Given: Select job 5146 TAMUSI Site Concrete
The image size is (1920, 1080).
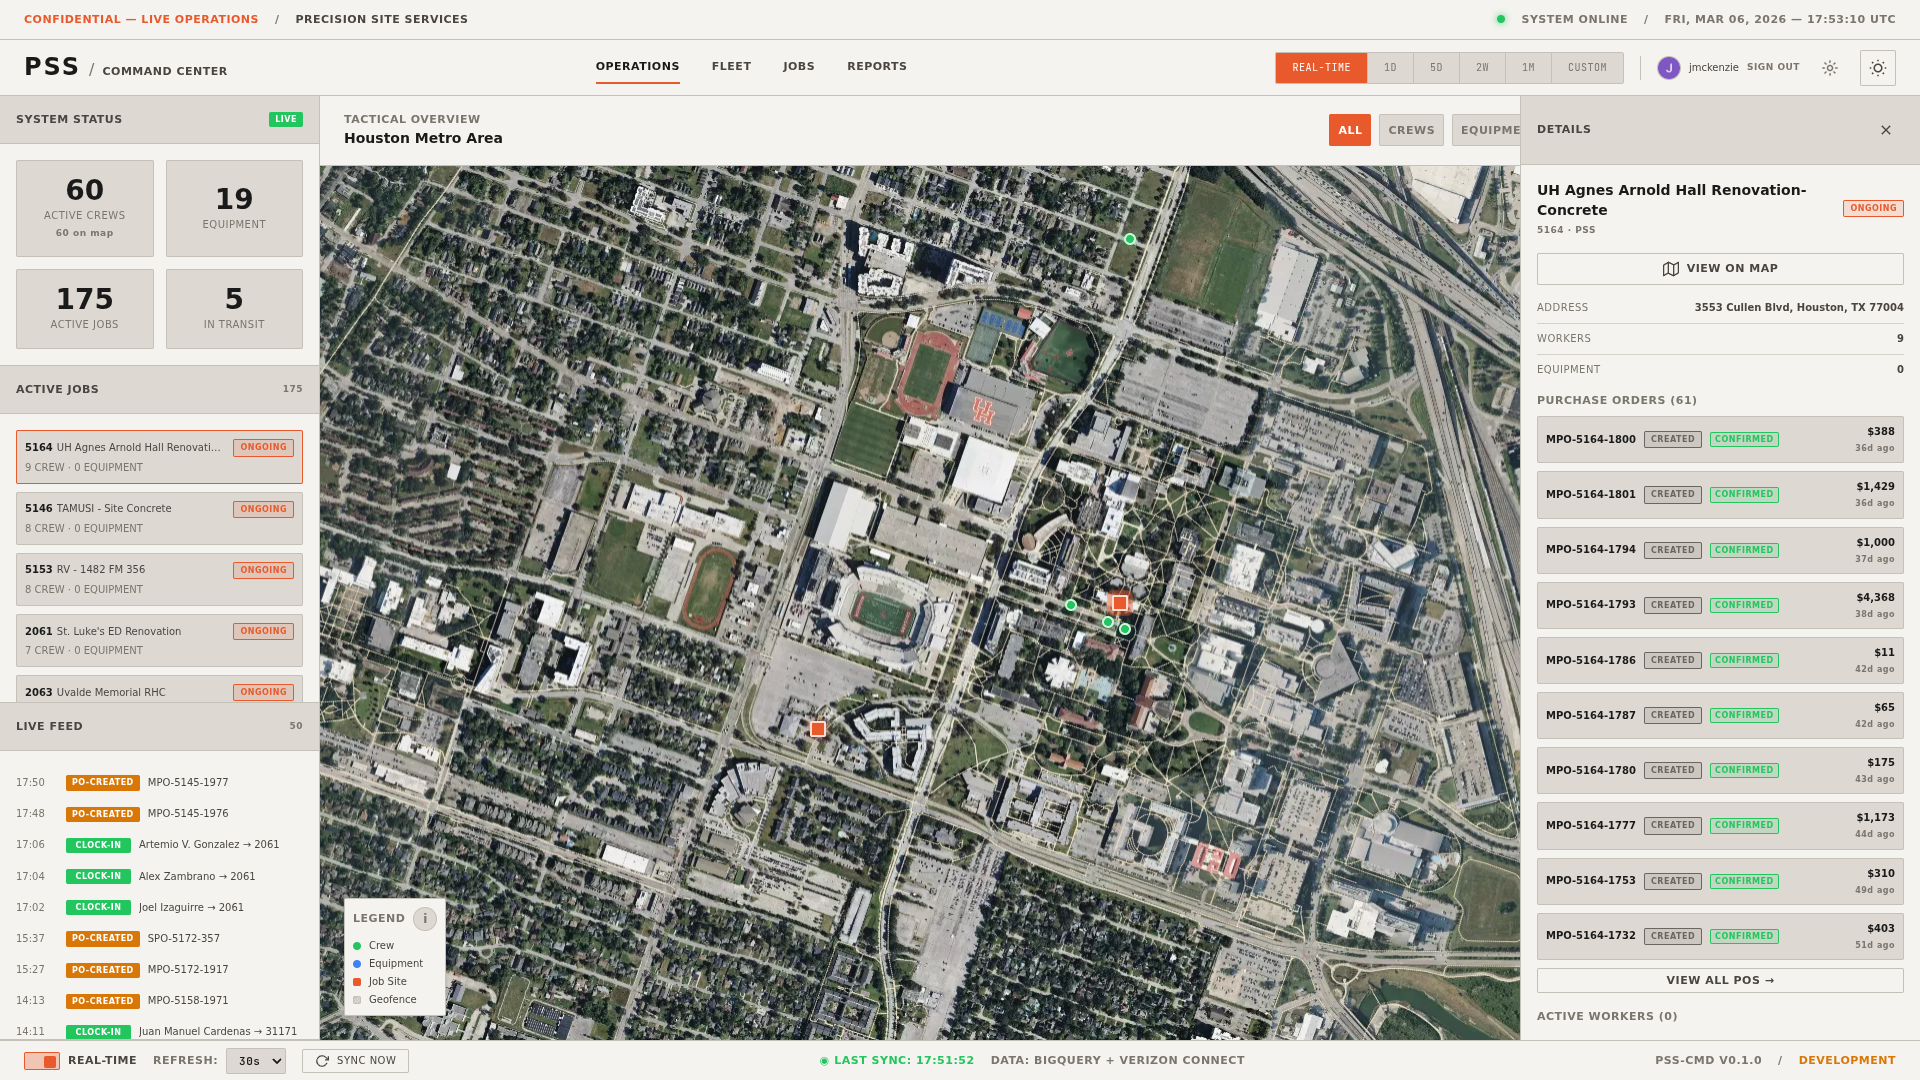Looking at the screenshot, I should 158,518.
